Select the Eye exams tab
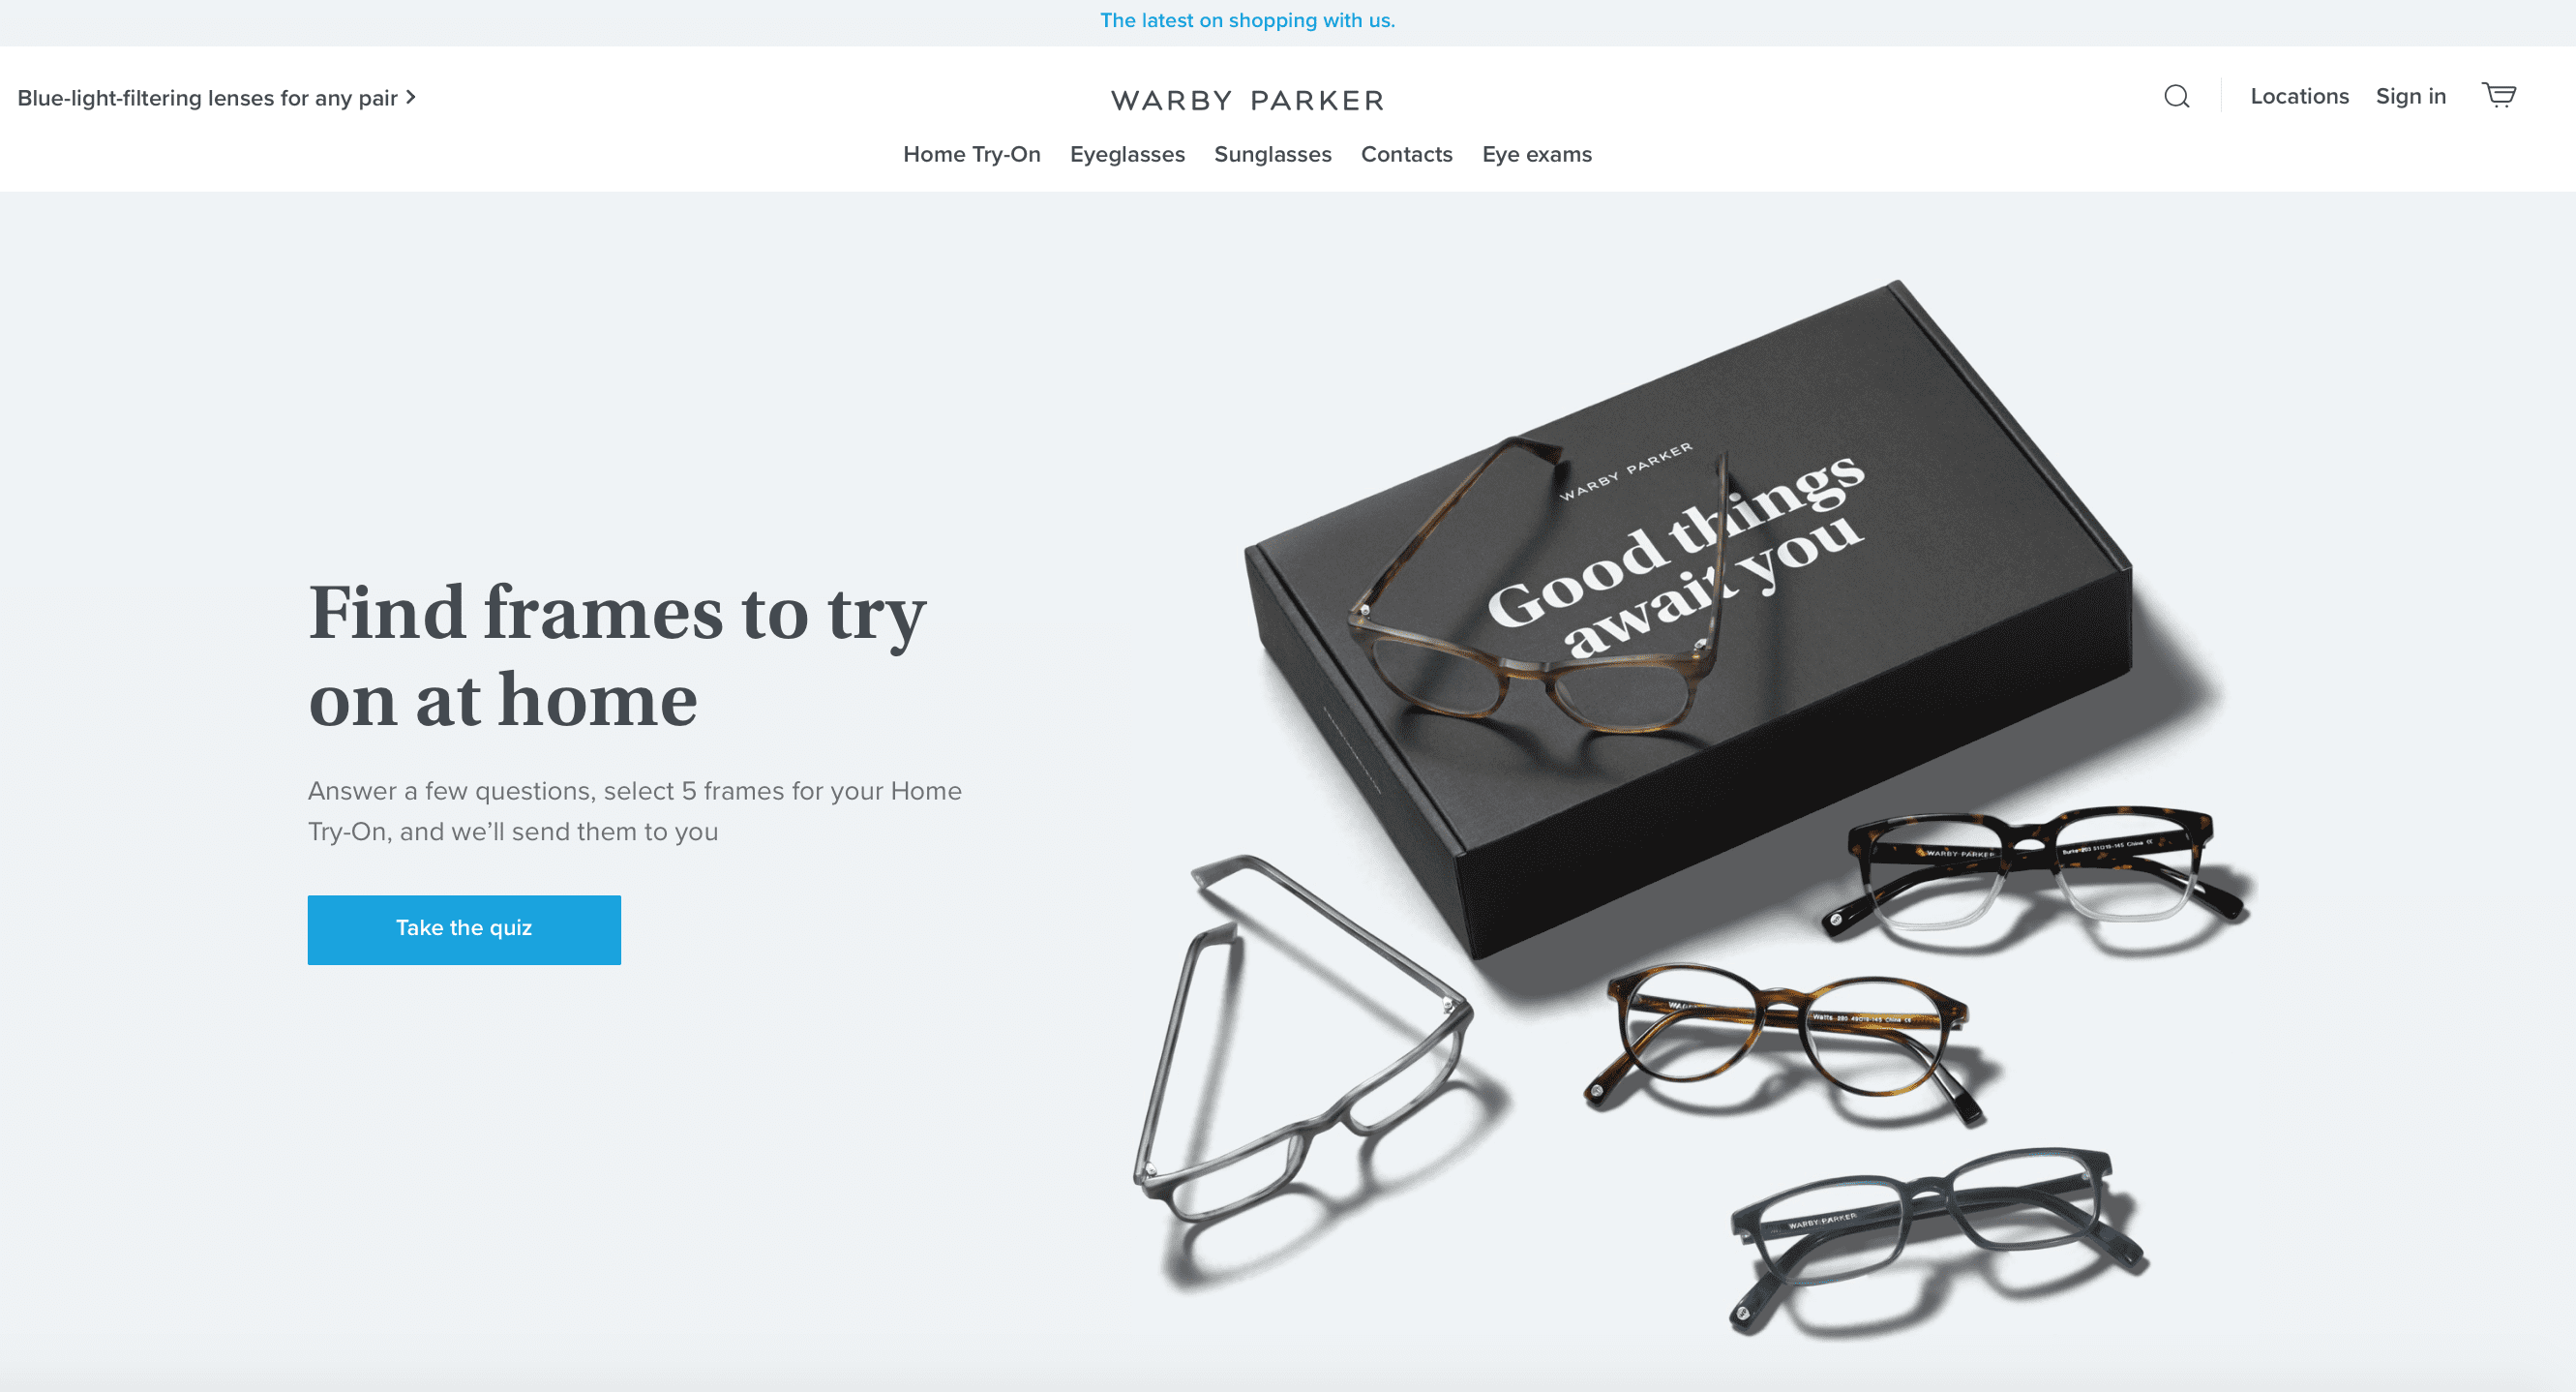Screen dimensions: 2576x1392 pyautogui.click(x=1537, y=154)
